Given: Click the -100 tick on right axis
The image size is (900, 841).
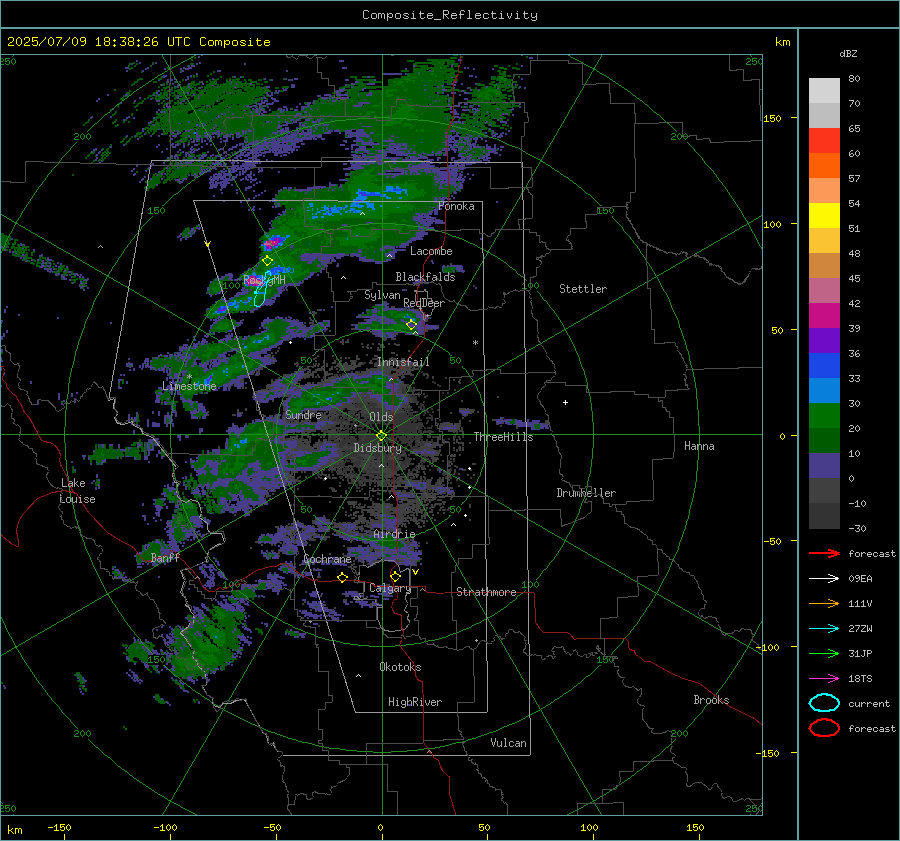Looking at the screenshot, I should point(767,647).
